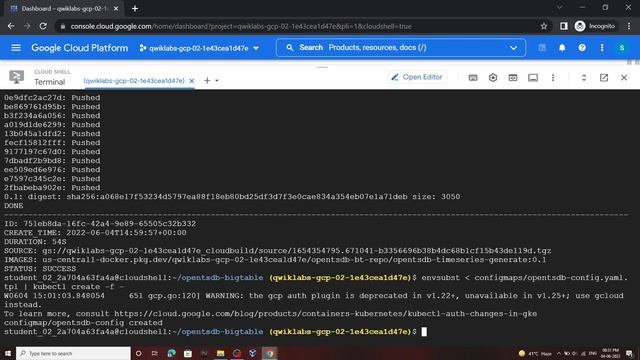
Task: Click the session information monitor icon
Action: (x=533, y=78)
